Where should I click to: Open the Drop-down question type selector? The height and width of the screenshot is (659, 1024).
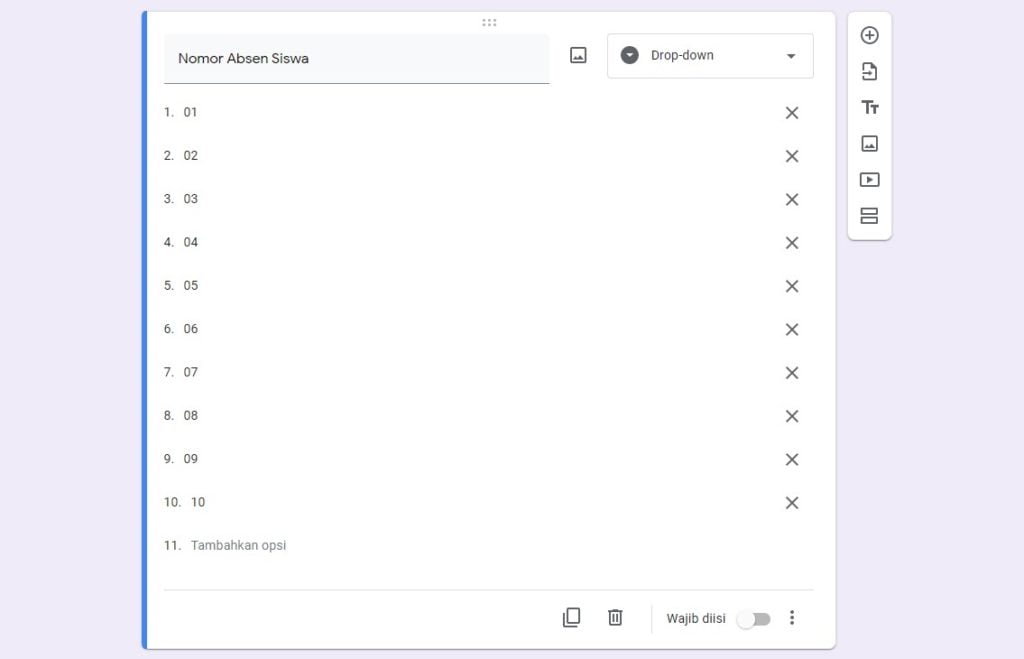710,56
